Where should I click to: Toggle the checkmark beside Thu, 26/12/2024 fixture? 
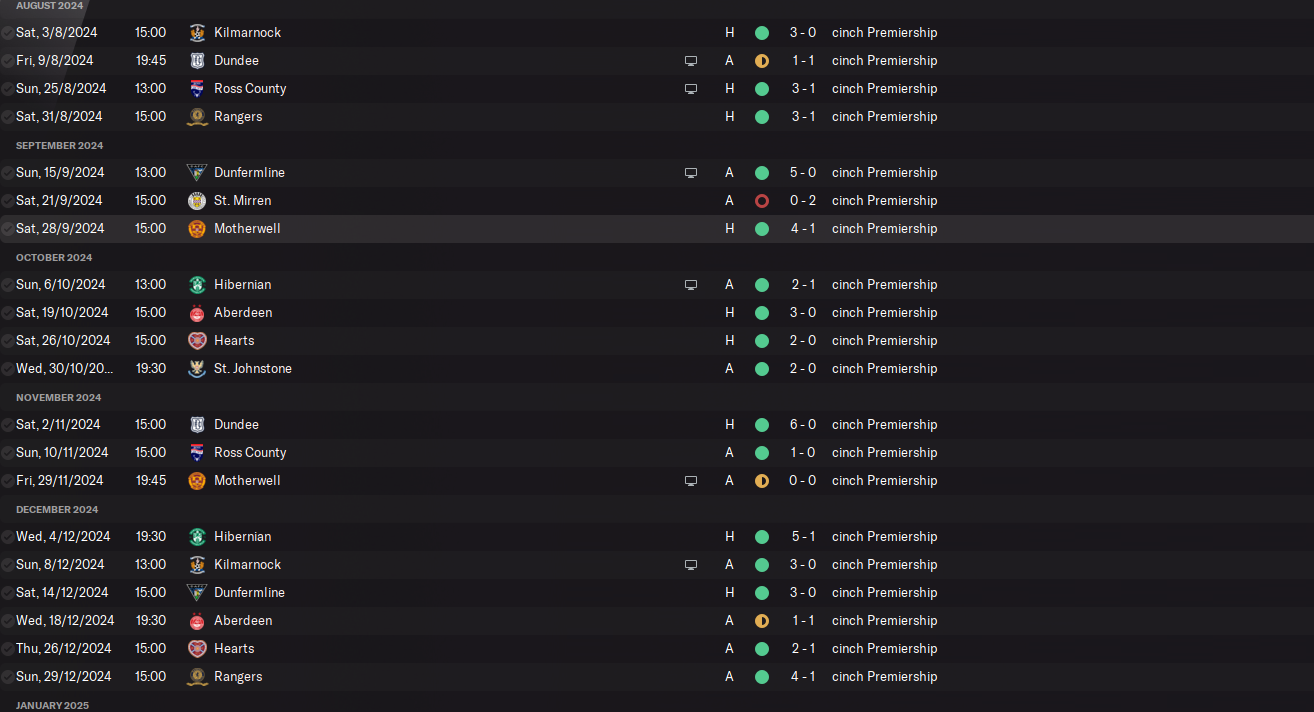8,649
